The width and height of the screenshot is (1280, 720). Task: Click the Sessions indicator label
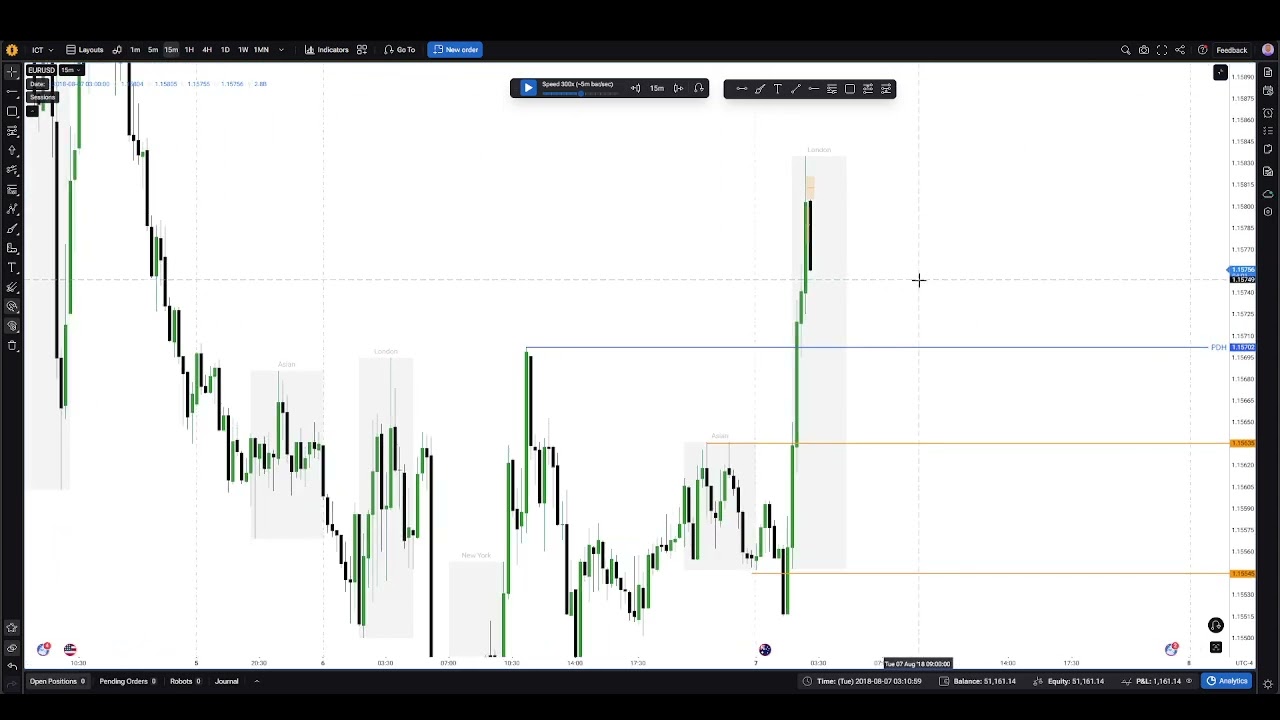(x=42, y=97)
